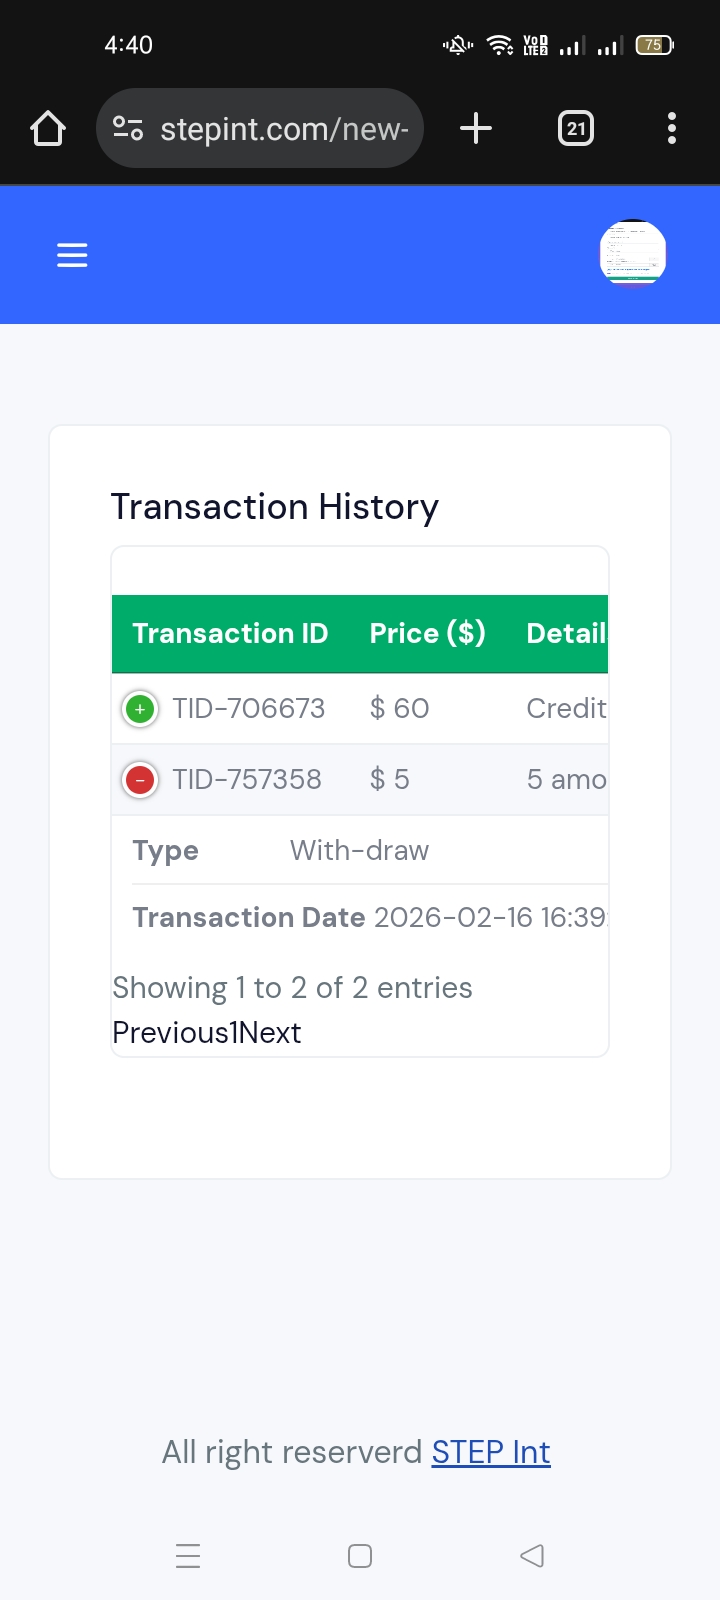The height and width of the screenshot is (1600, 720).
Task: Open a new browser tab
Action: click(476, 128)
